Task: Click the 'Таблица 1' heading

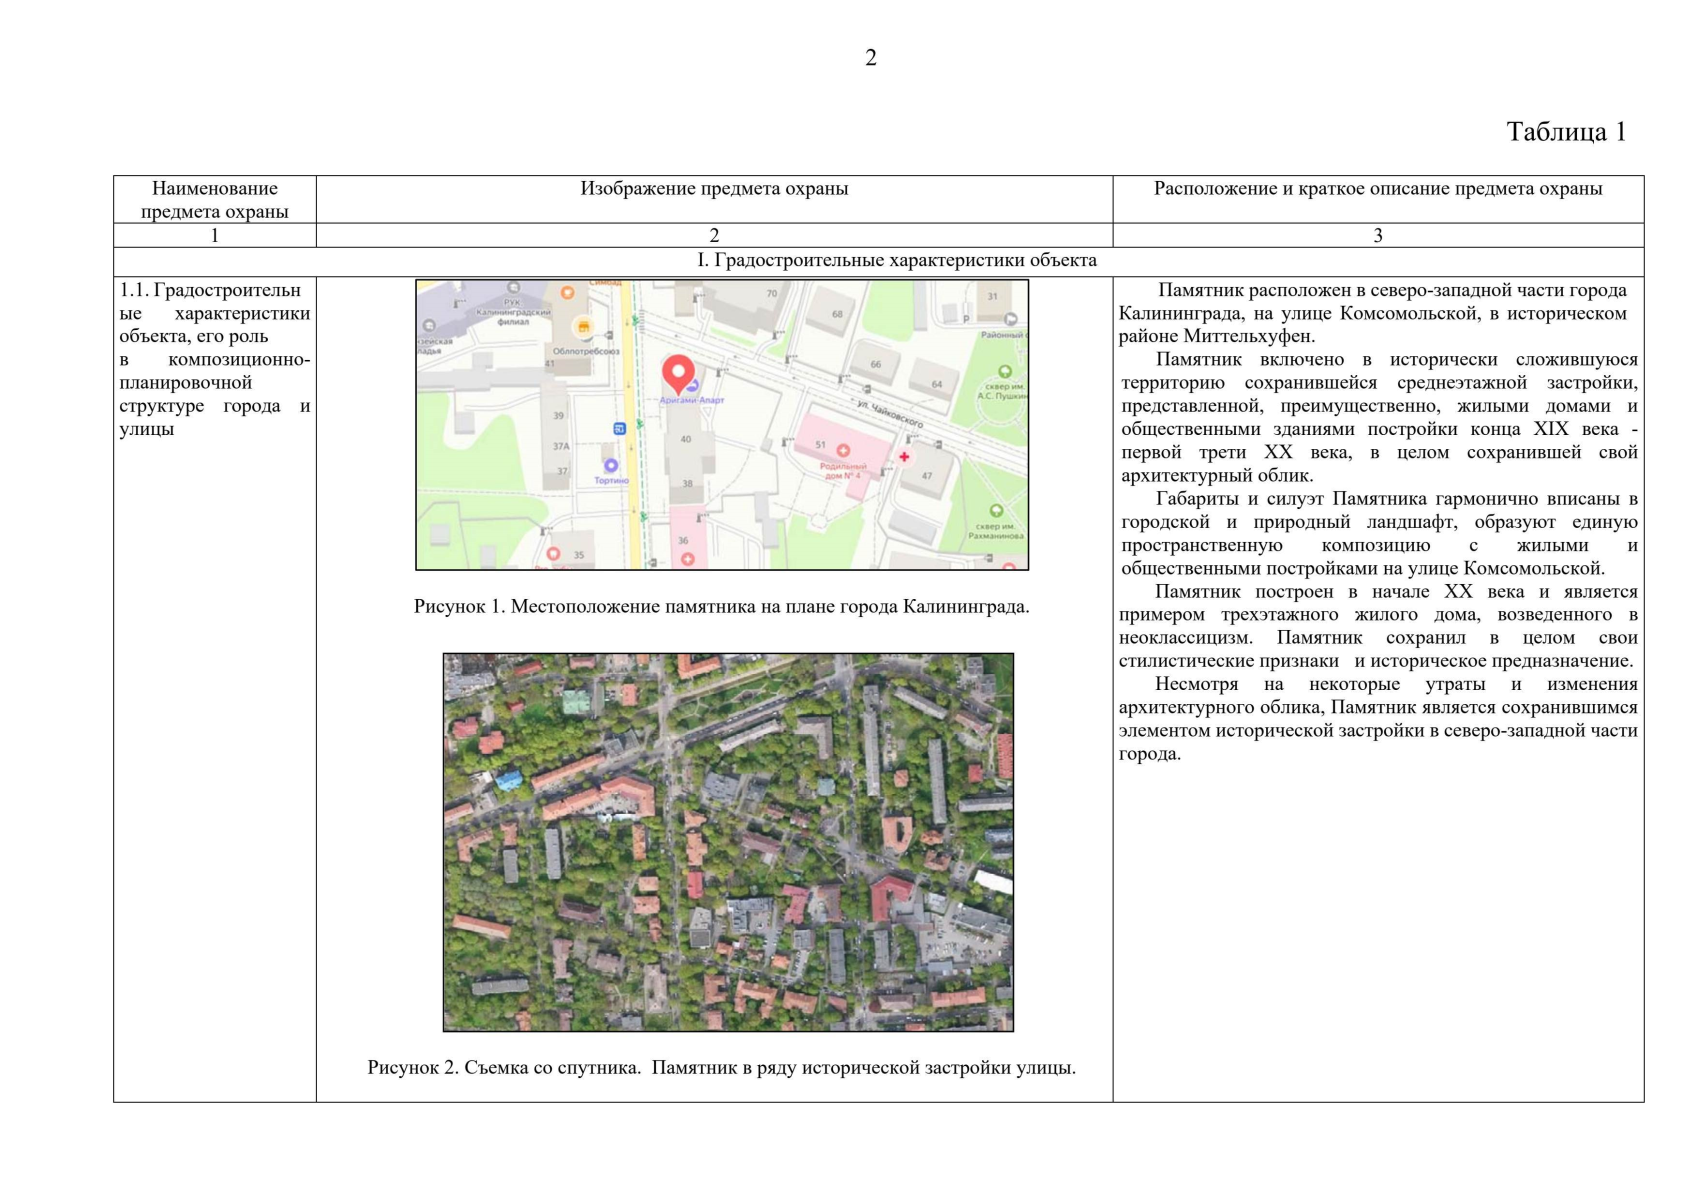Action: click(1566, 132)
